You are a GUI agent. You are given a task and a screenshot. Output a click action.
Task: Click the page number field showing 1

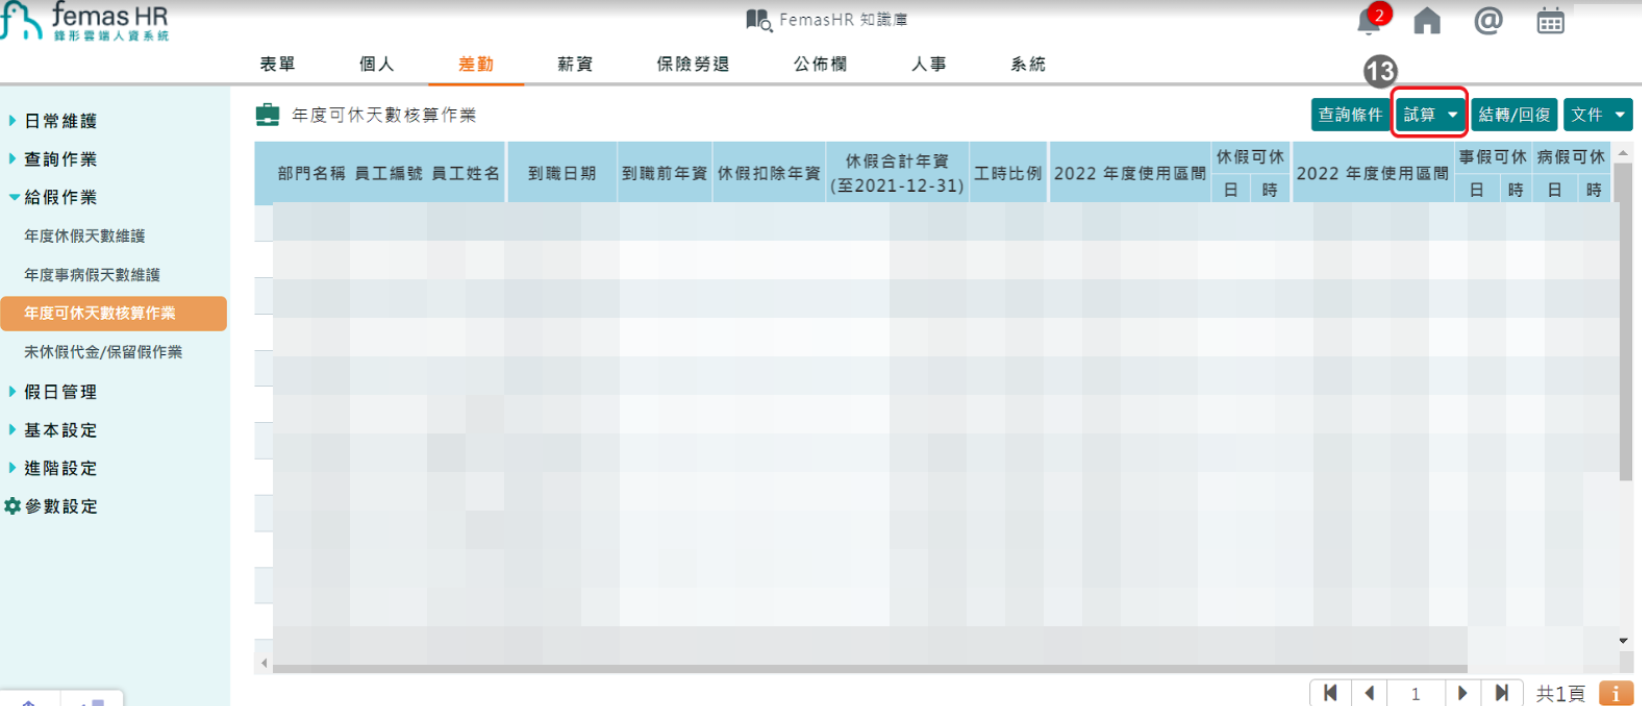pos(1415,693)
